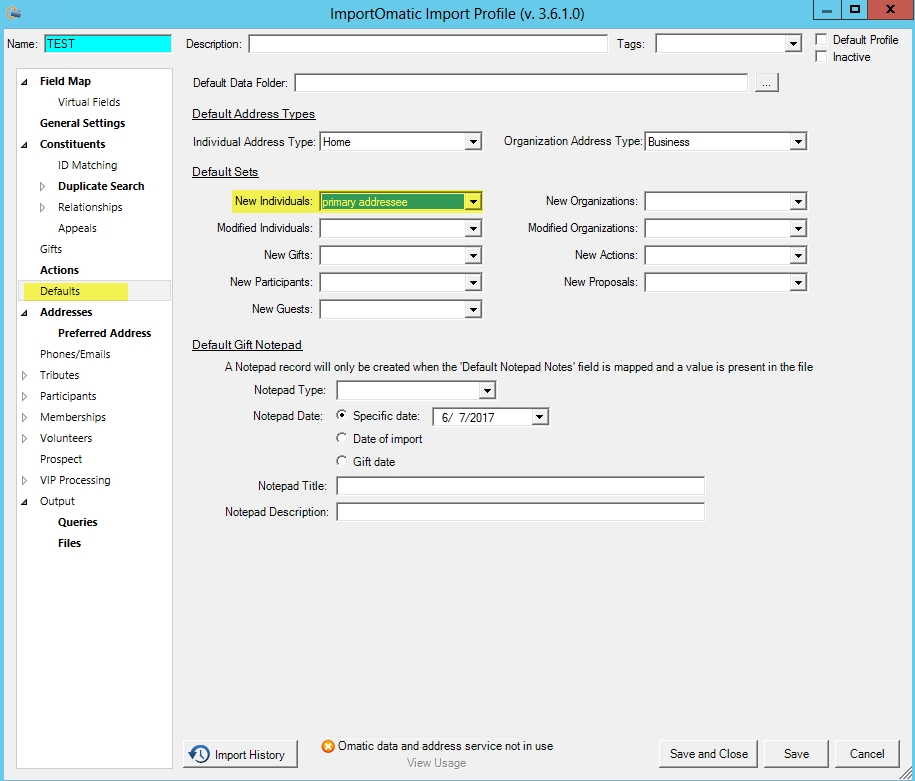This screenshot has width=915, height=781.
Task: Click Save and Close
Action: pos(707,754)
